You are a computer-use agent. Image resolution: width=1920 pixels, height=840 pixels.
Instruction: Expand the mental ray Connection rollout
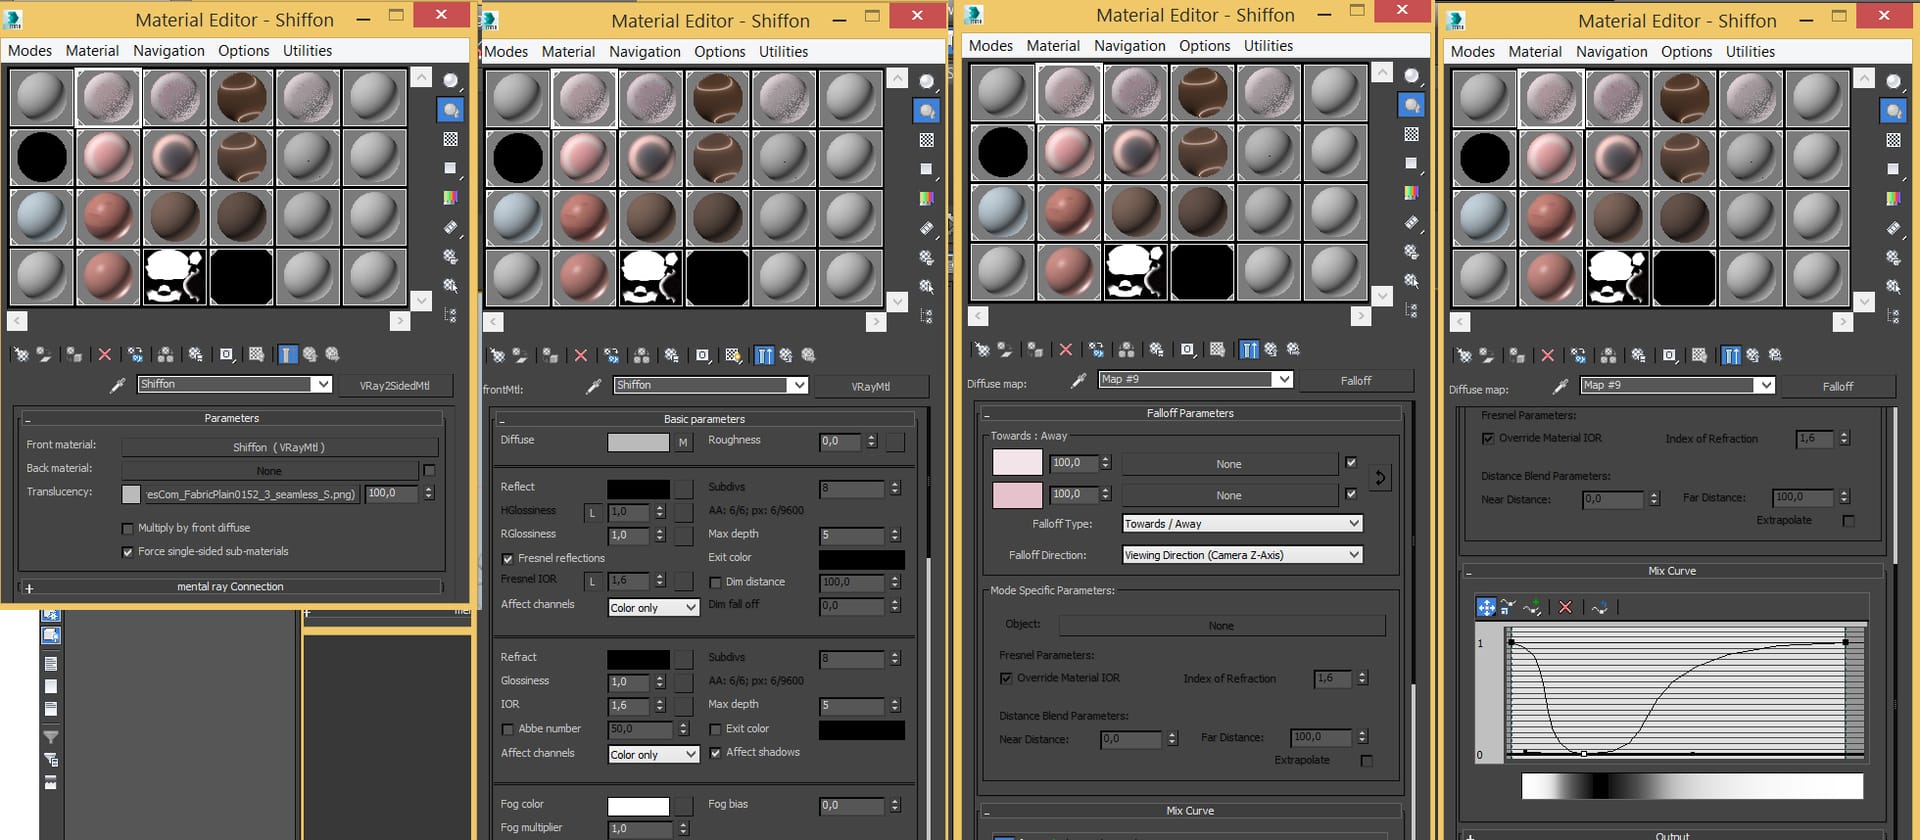230,587
